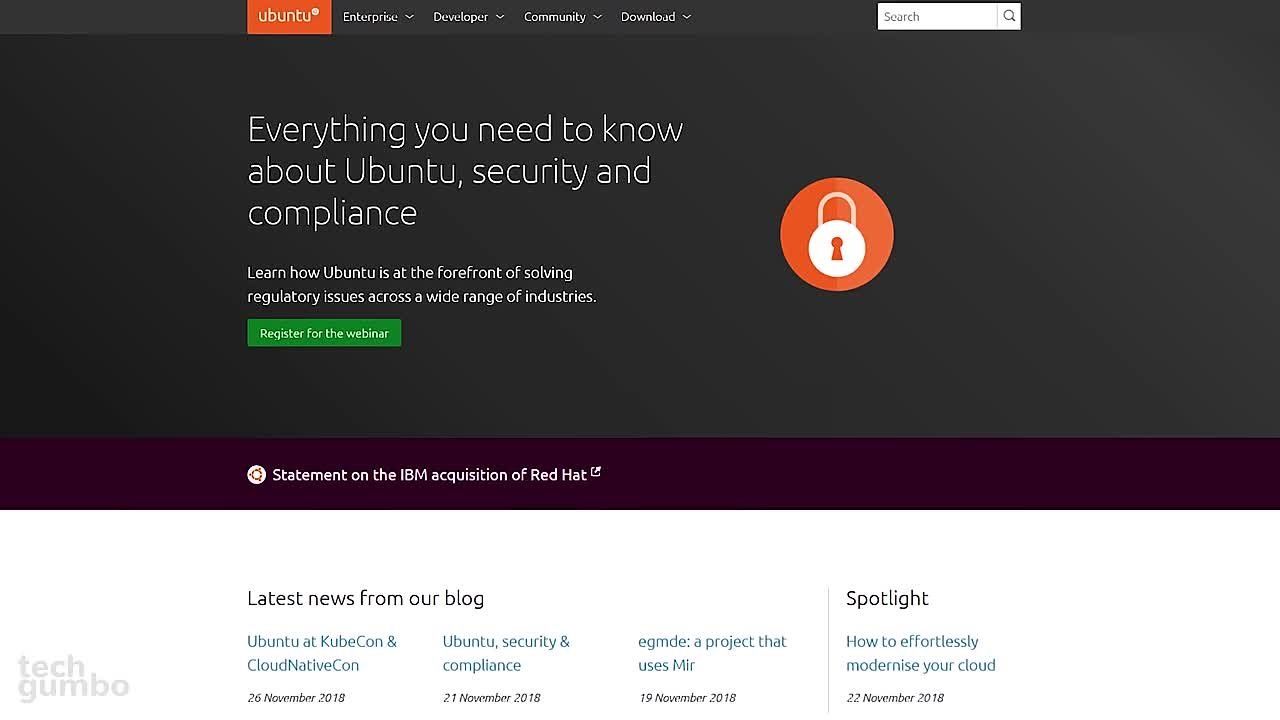Open How to effortlessly modernise your cloud
The width and height of the screenshot is (1280, 720).
tap(920, 653)
